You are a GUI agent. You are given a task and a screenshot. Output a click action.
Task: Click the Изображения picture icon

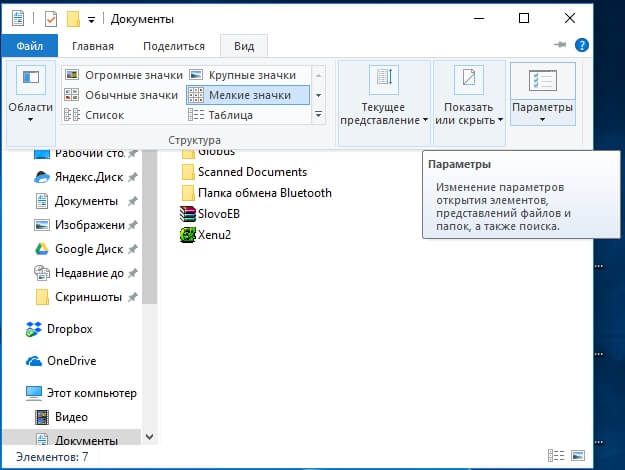pyautogui.click(x=42, y=225)
